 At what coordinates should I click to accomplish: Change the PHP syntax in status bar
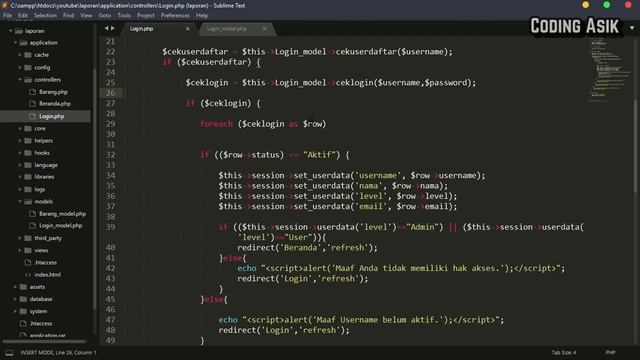pos(610,352)
